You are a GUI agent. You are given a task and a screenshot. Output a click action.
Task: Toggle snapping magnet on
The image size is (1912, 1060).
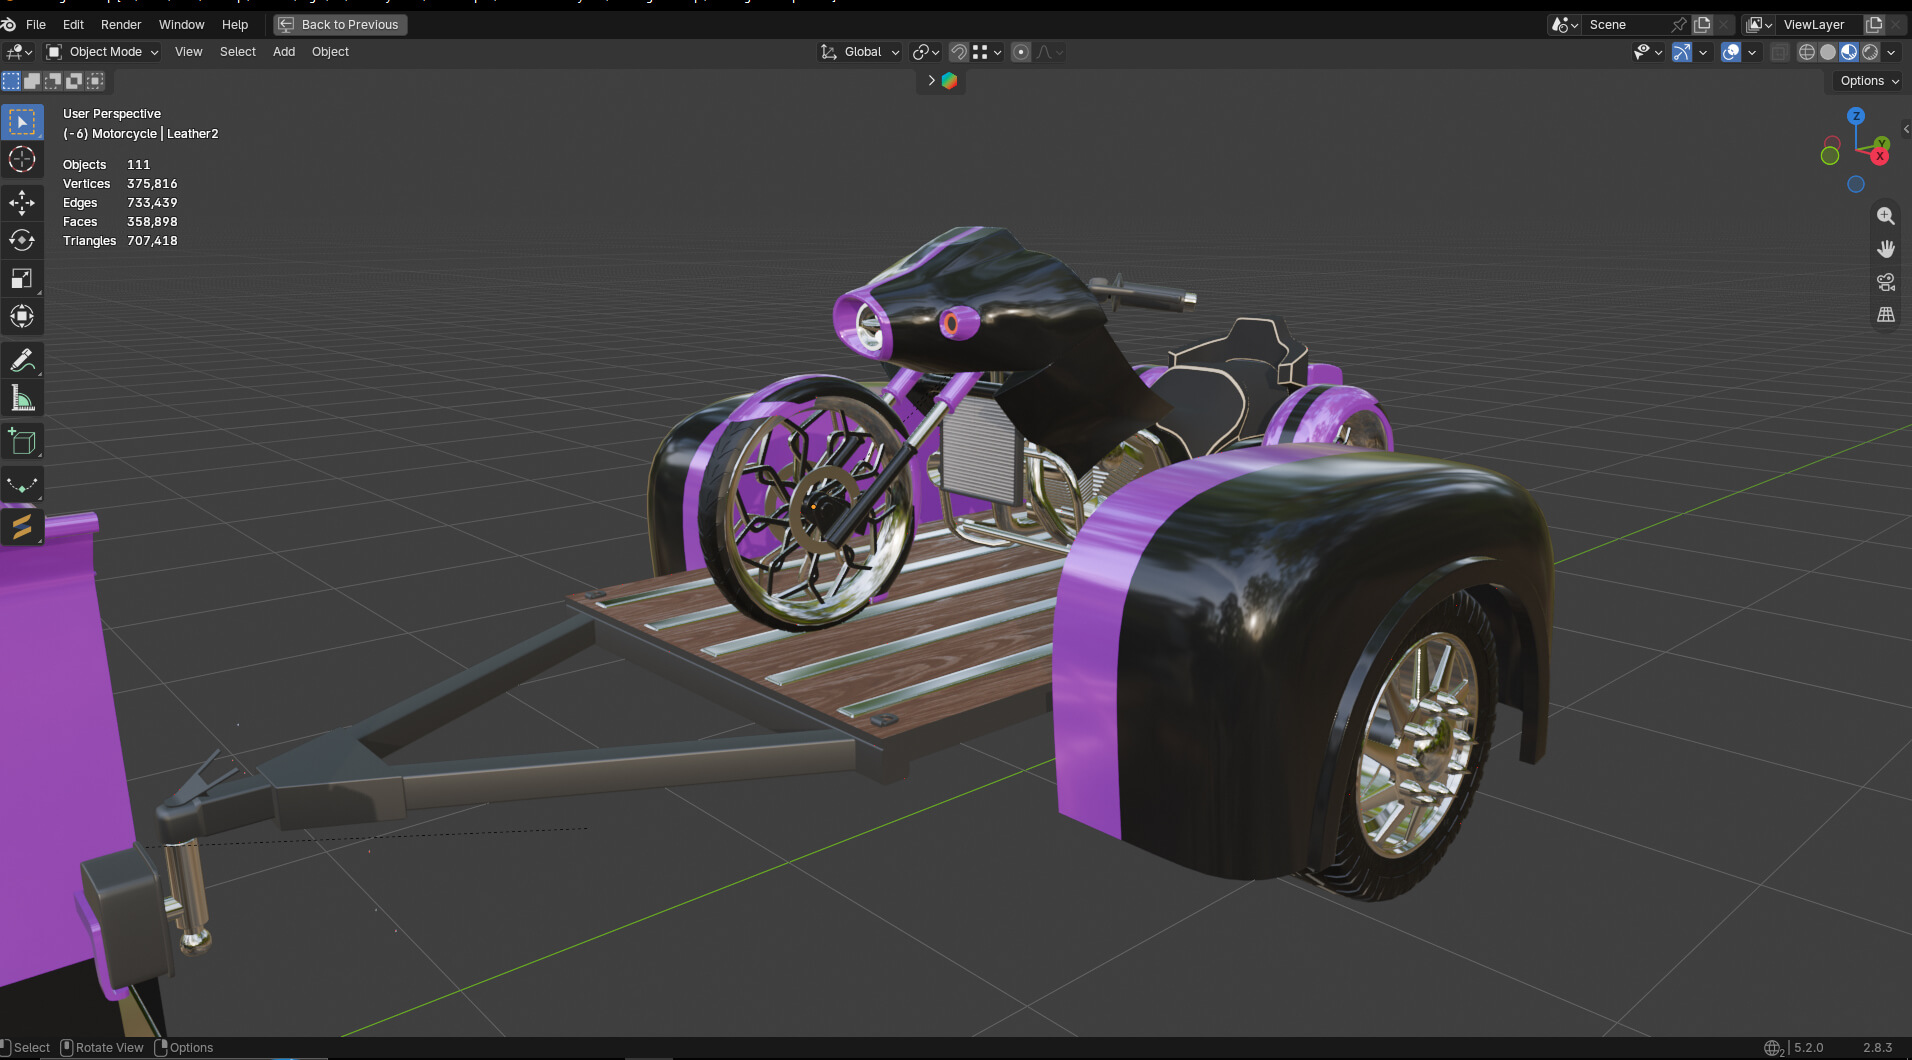pyautogui.click(x=958, y=52)
